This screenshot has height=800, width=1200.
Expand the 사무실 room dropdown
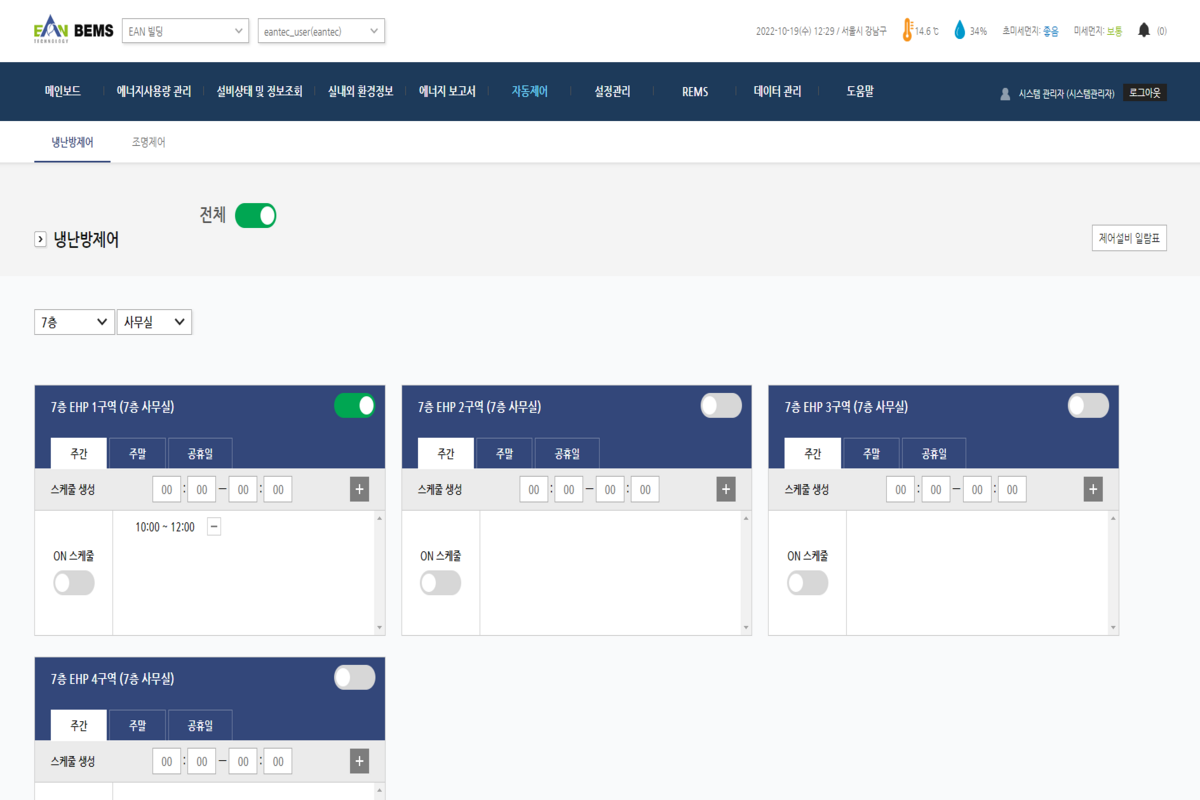coord(154,322)
